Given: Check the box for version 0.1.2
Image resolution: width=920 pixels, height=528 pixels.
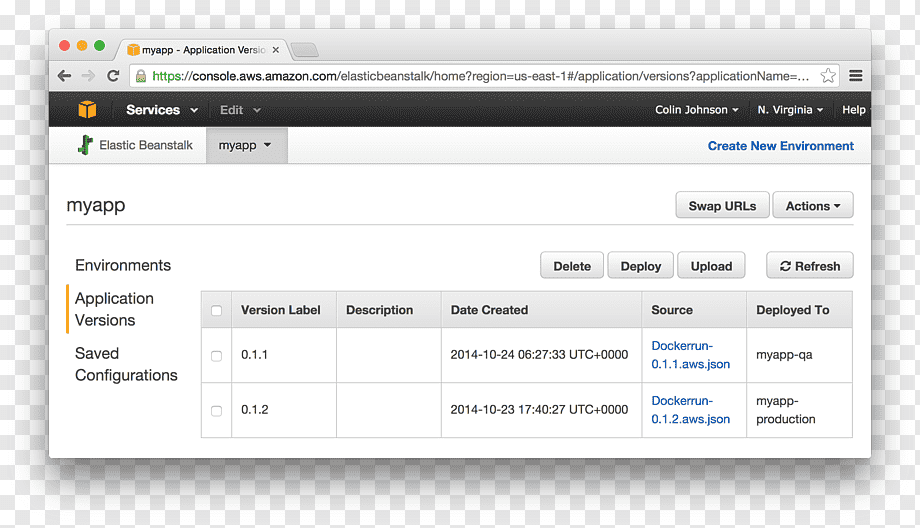Looking at the screenshot, I should (217, 411).
